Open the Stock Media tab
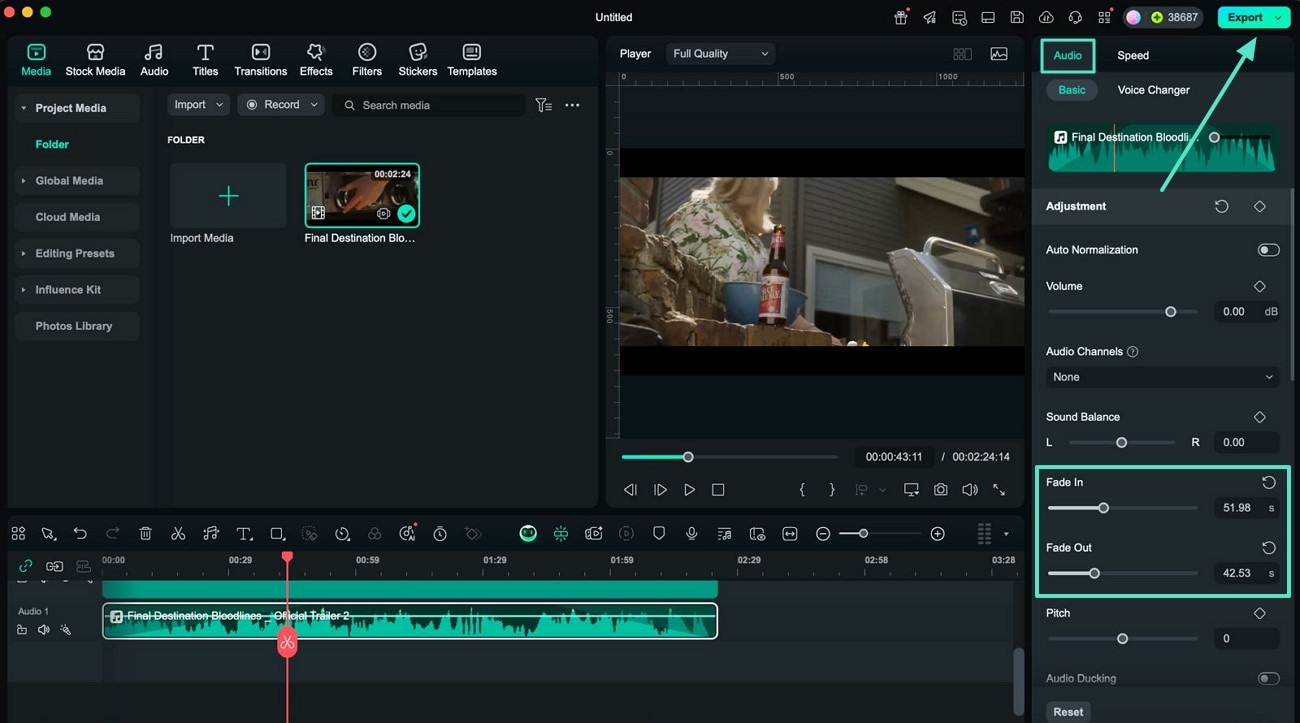This screenshot has height=723, width=1300. (x=95, y=60)
